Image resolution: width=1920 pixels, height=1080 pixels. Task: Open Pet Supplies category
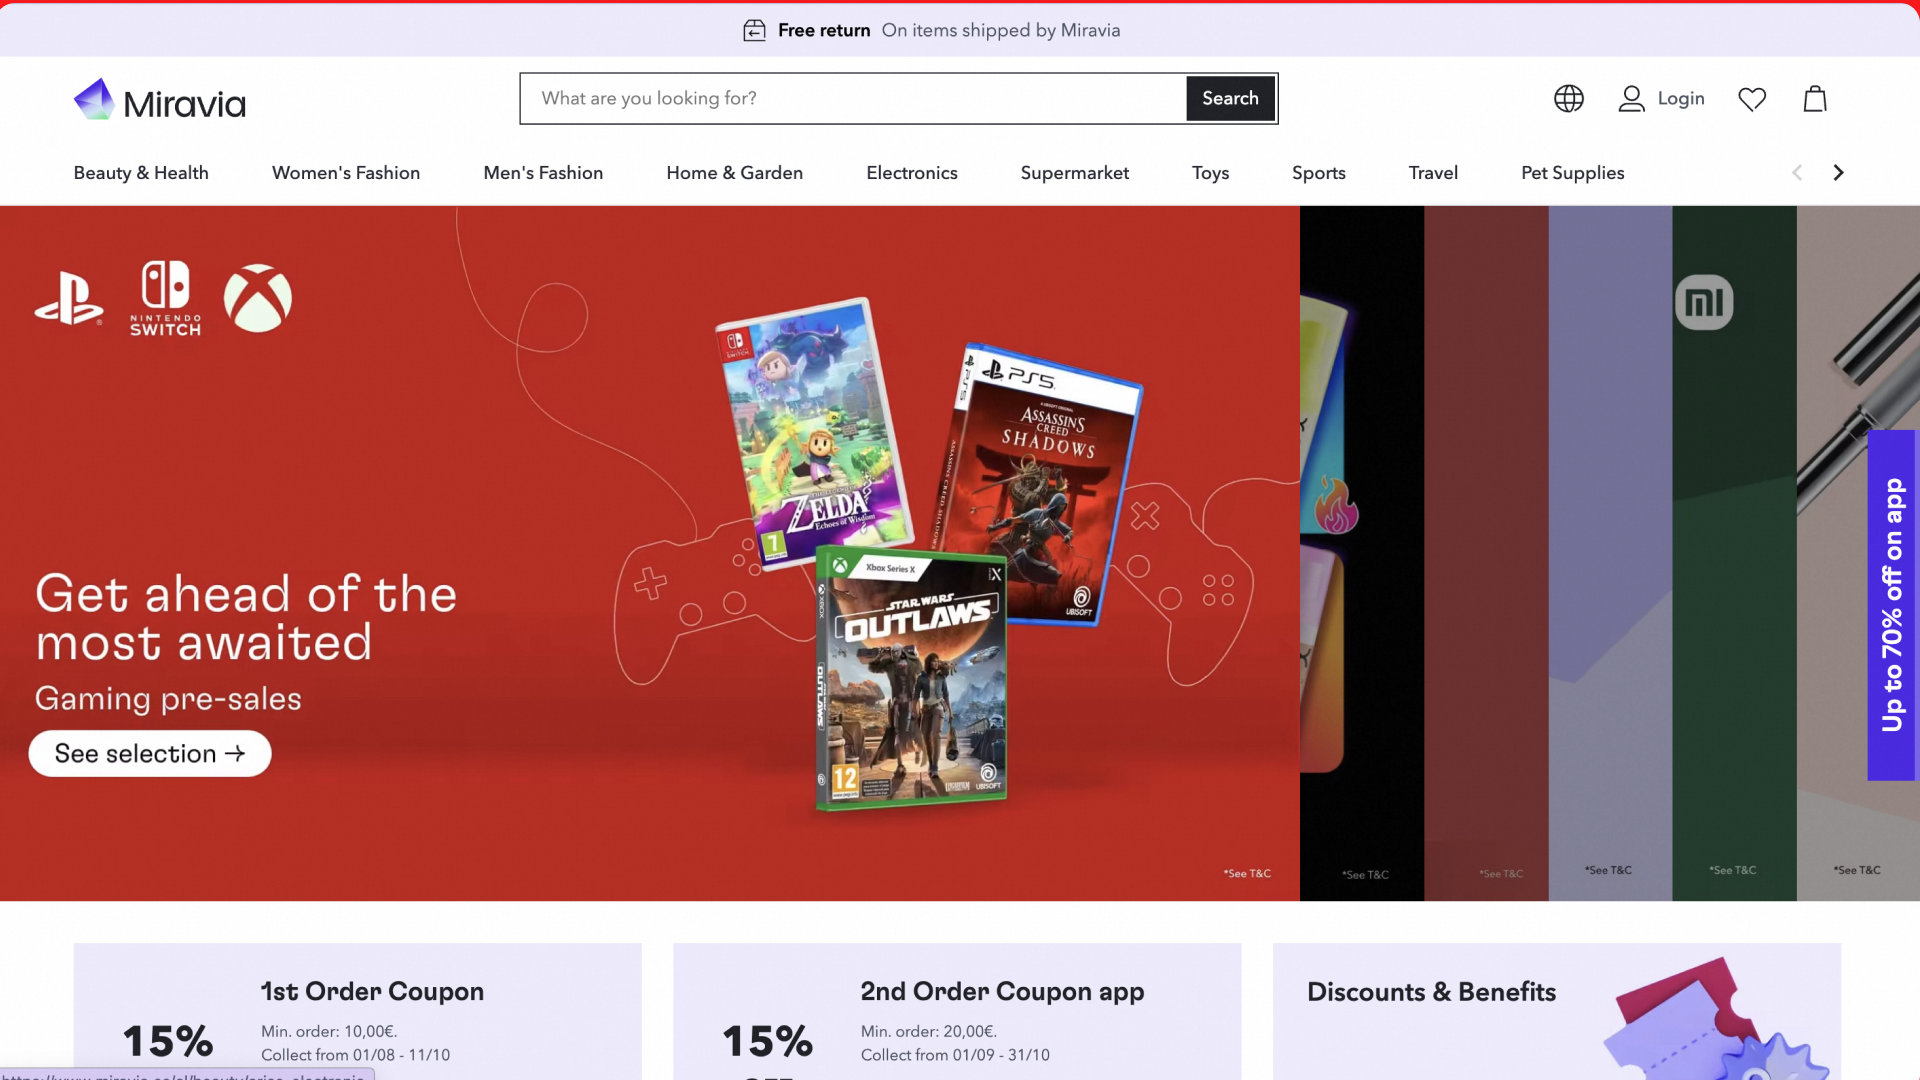[x=1573, y=172]
